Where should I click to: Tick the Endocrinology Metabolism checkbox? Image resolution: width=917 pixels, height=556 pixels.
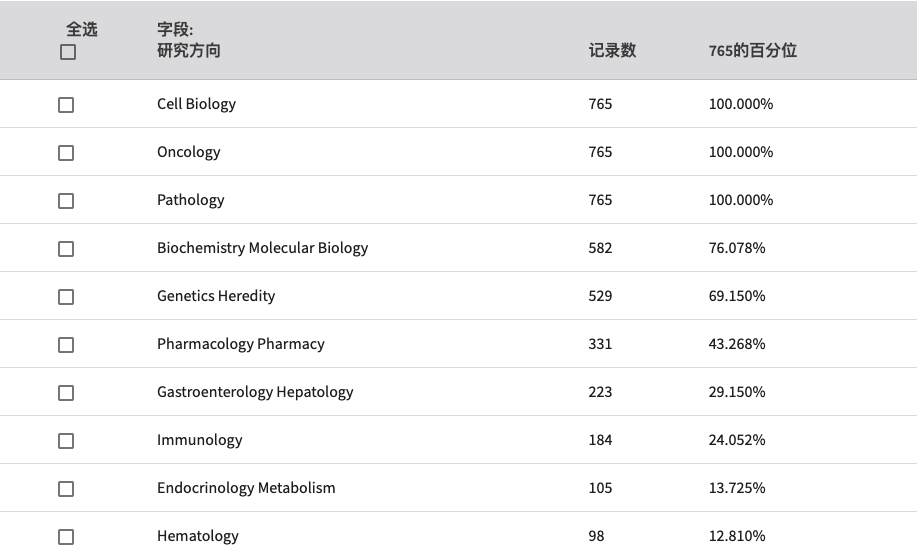(x=66, y=489)
